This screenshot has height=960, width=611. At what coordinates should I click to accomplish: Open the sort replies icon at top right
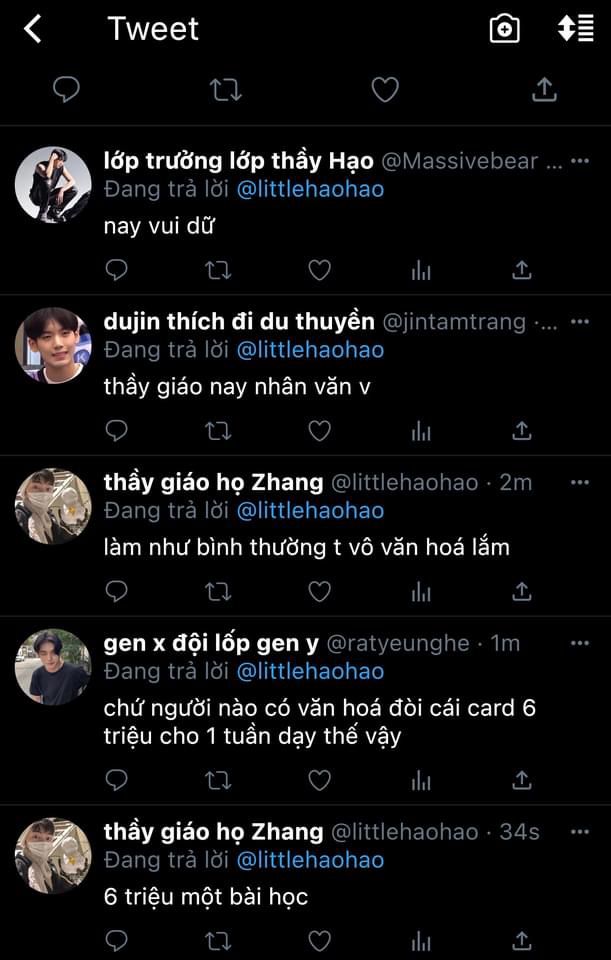click(575, 28)
